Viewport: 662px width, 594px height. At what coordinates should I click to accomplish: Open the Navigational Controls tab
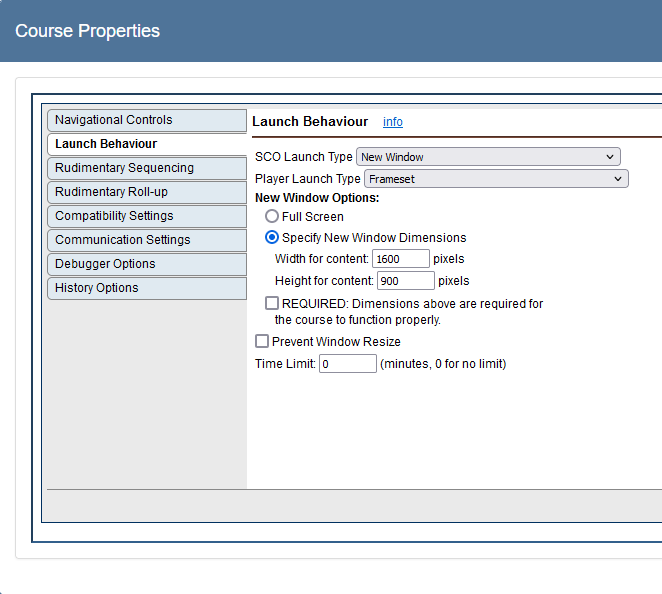pos(146,120)
